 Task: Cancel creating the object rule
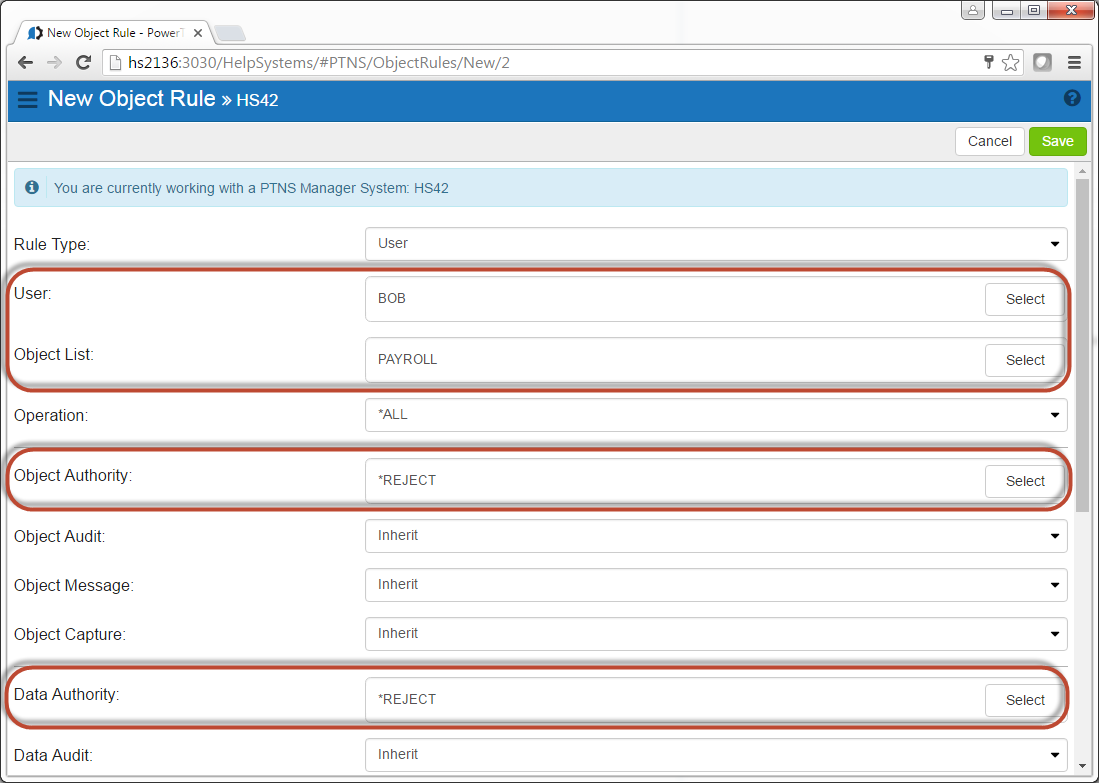pyautogui.click(x=989, y=141)
